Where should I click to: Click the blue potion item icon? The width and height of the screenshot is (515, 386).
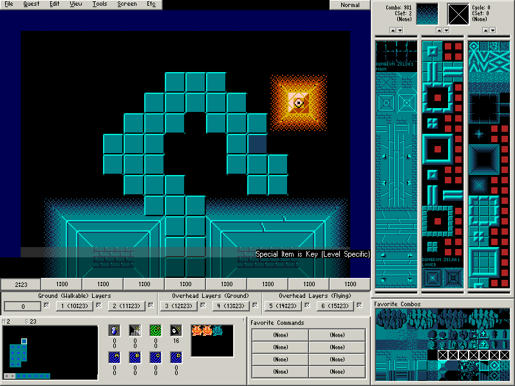(x=114, y=330)
